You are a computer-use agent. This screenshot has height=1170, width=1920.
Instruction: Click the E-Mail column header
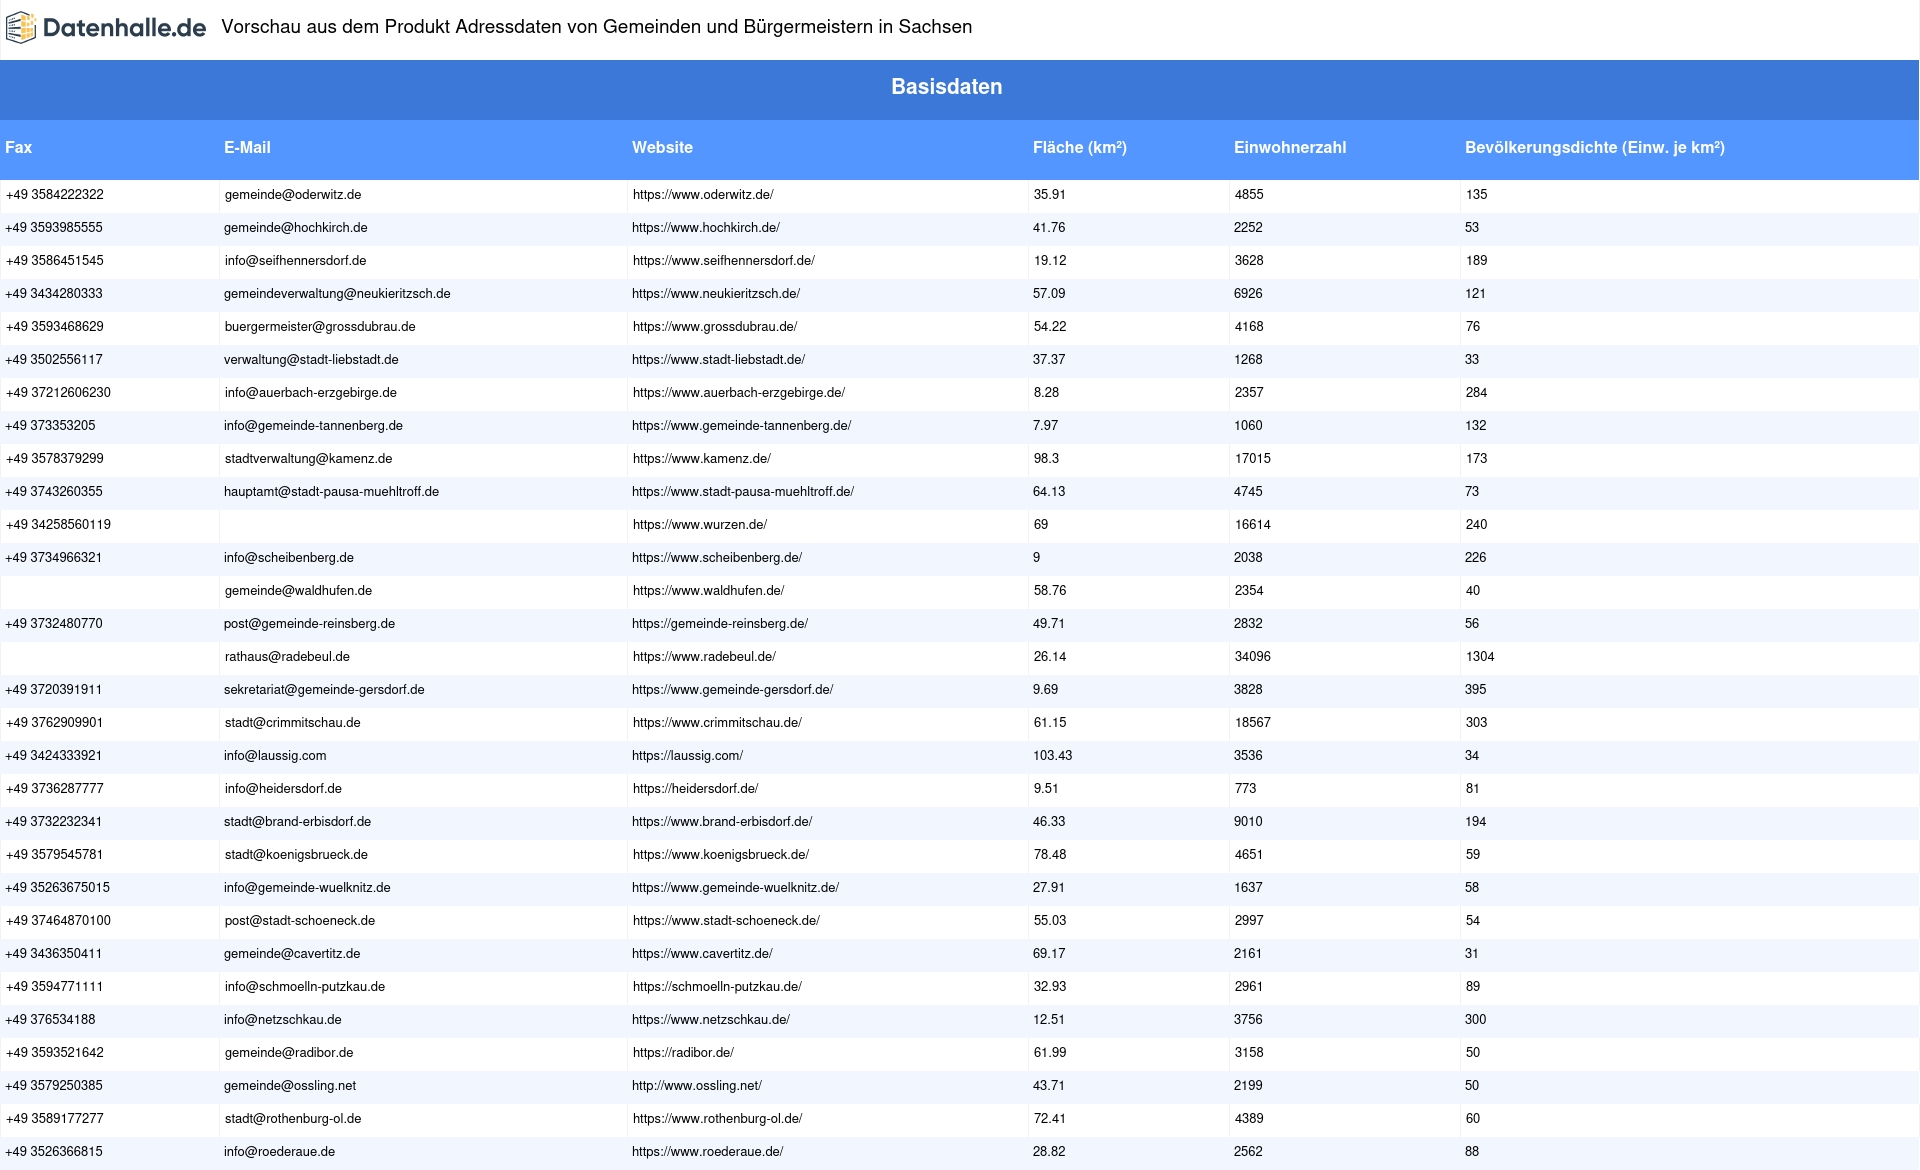pyautogui.click(x=247, y=147)
